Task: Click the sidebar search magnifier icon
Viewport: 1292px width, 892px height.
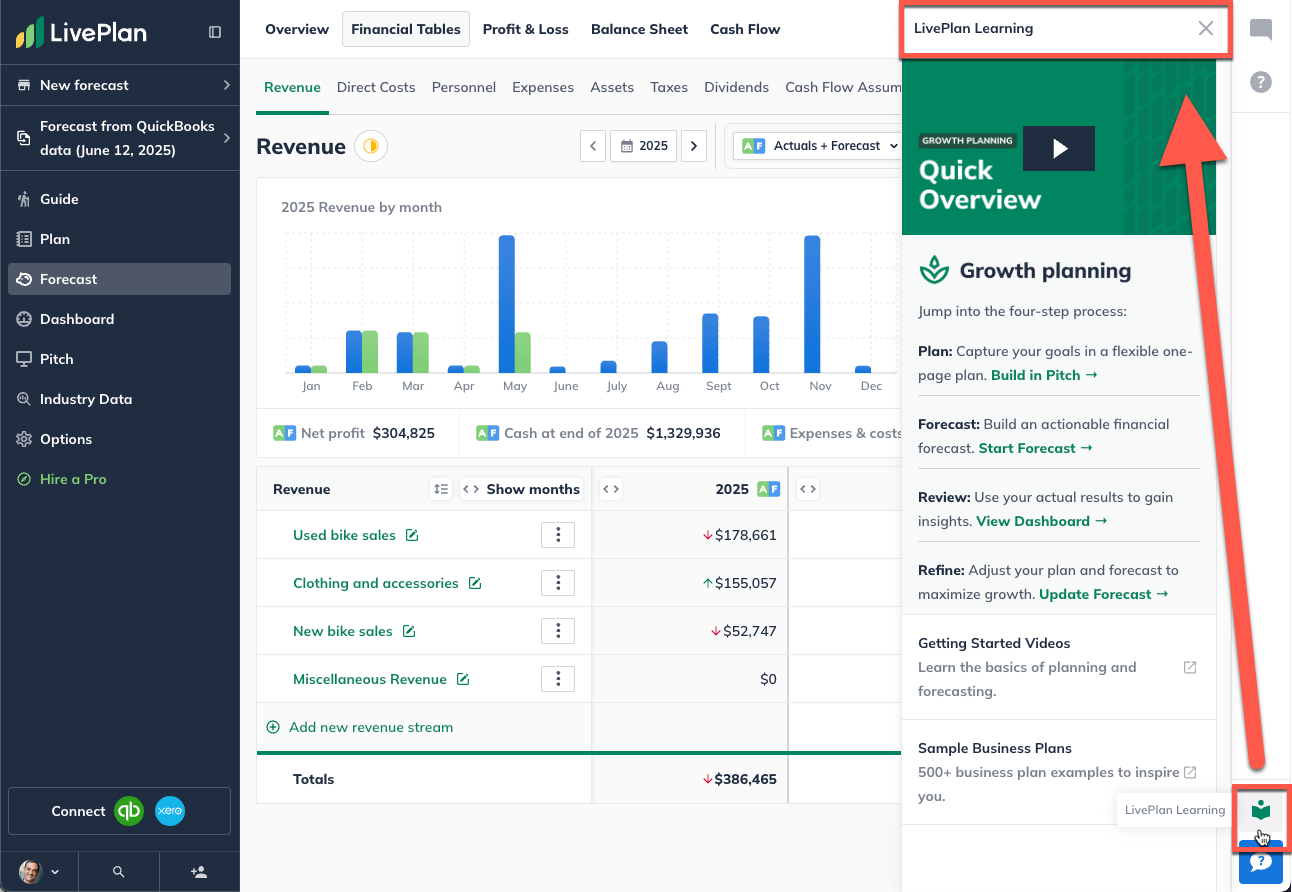Action: [119, 872]
